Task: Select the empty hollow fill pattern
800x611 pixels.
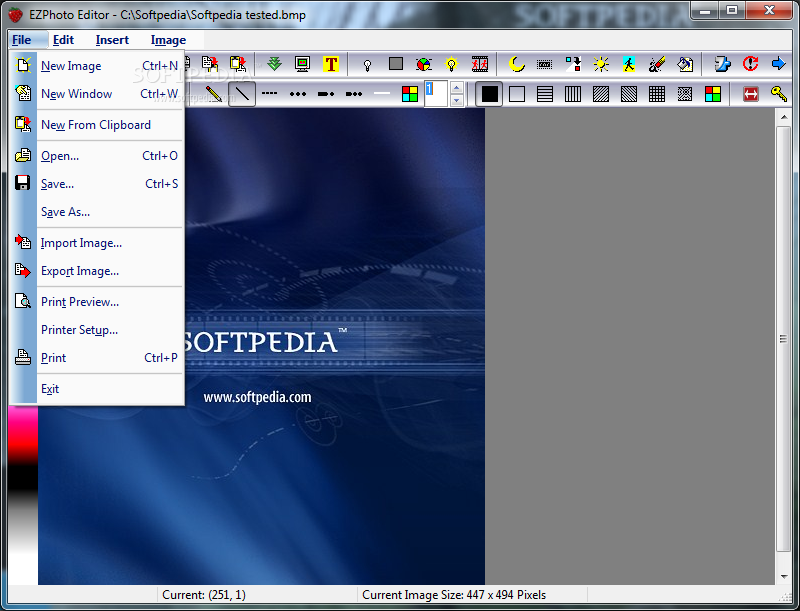Action: click(517, 94)
